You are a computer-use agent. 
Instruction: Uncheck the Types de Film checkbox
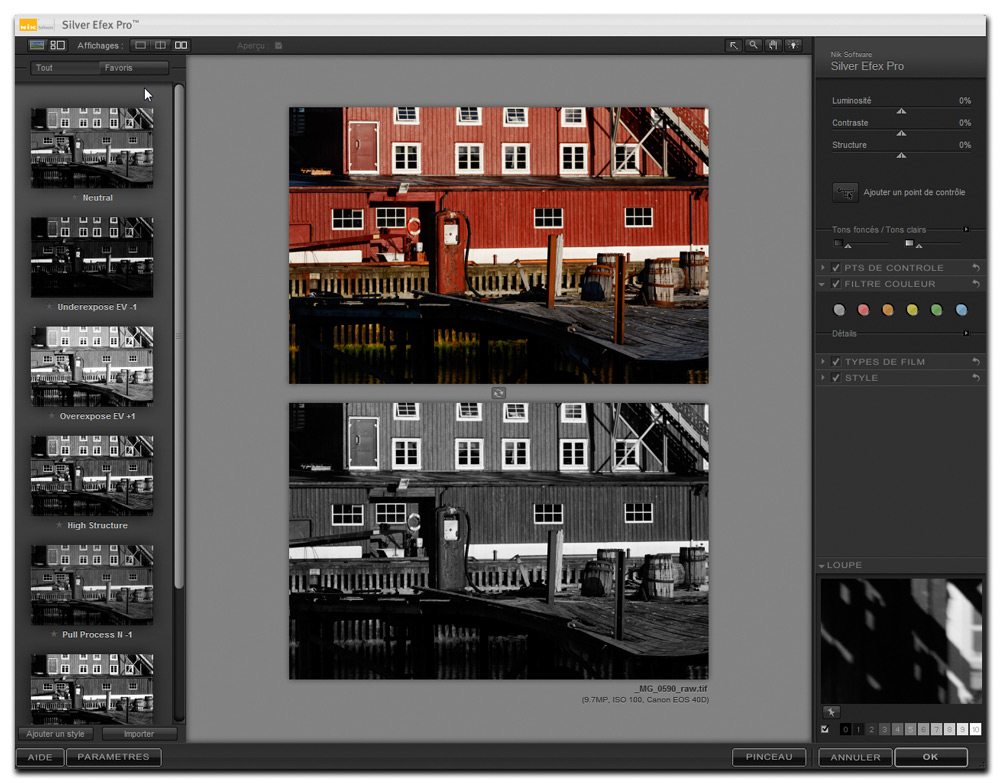pyautogui.click(x=835, y=362)
